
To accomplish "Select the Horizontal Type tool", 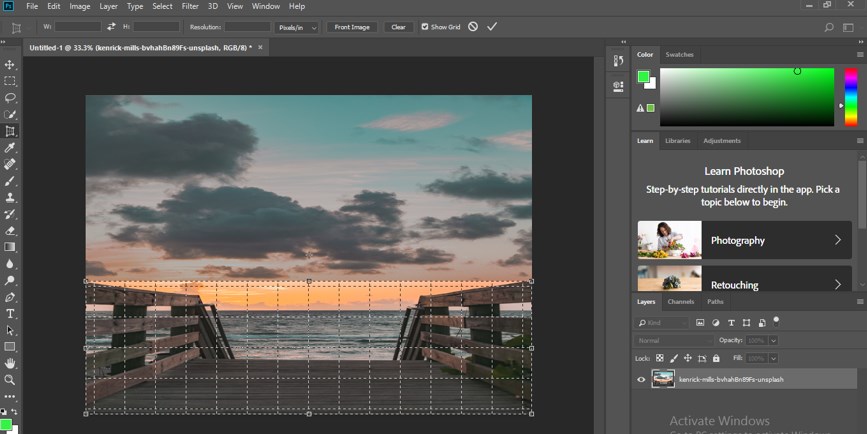I will point(10,313).
